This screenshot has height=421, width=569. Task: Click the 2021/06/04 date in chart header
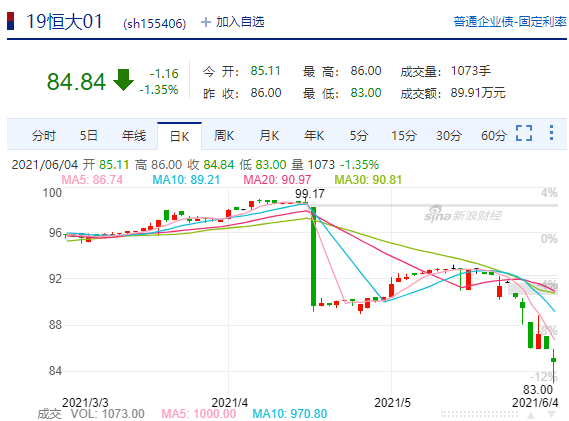click(x=45, y=165)
